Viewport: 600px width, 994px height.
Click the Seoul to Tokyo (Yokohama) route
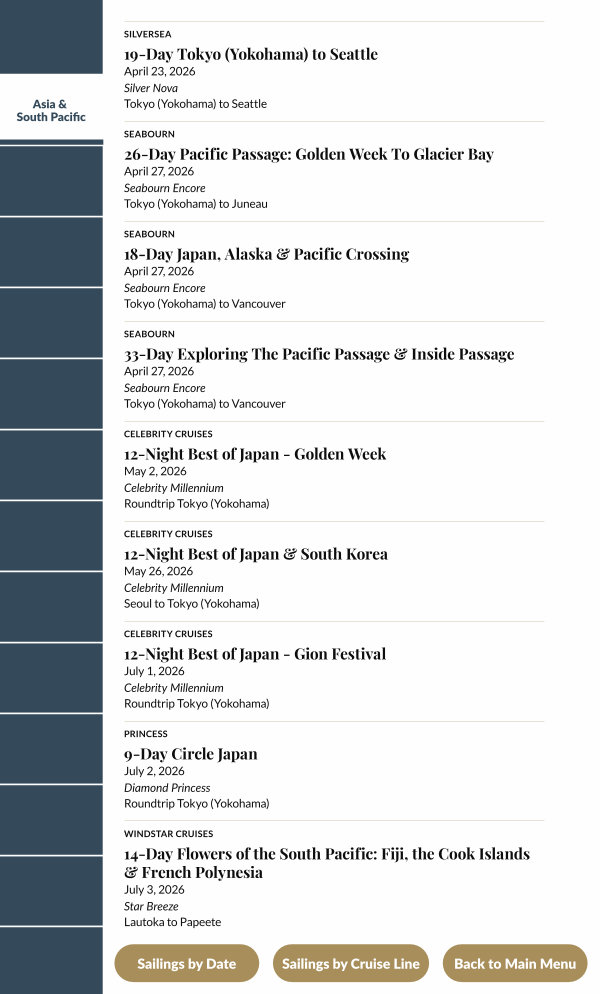(x=191, y=604)
